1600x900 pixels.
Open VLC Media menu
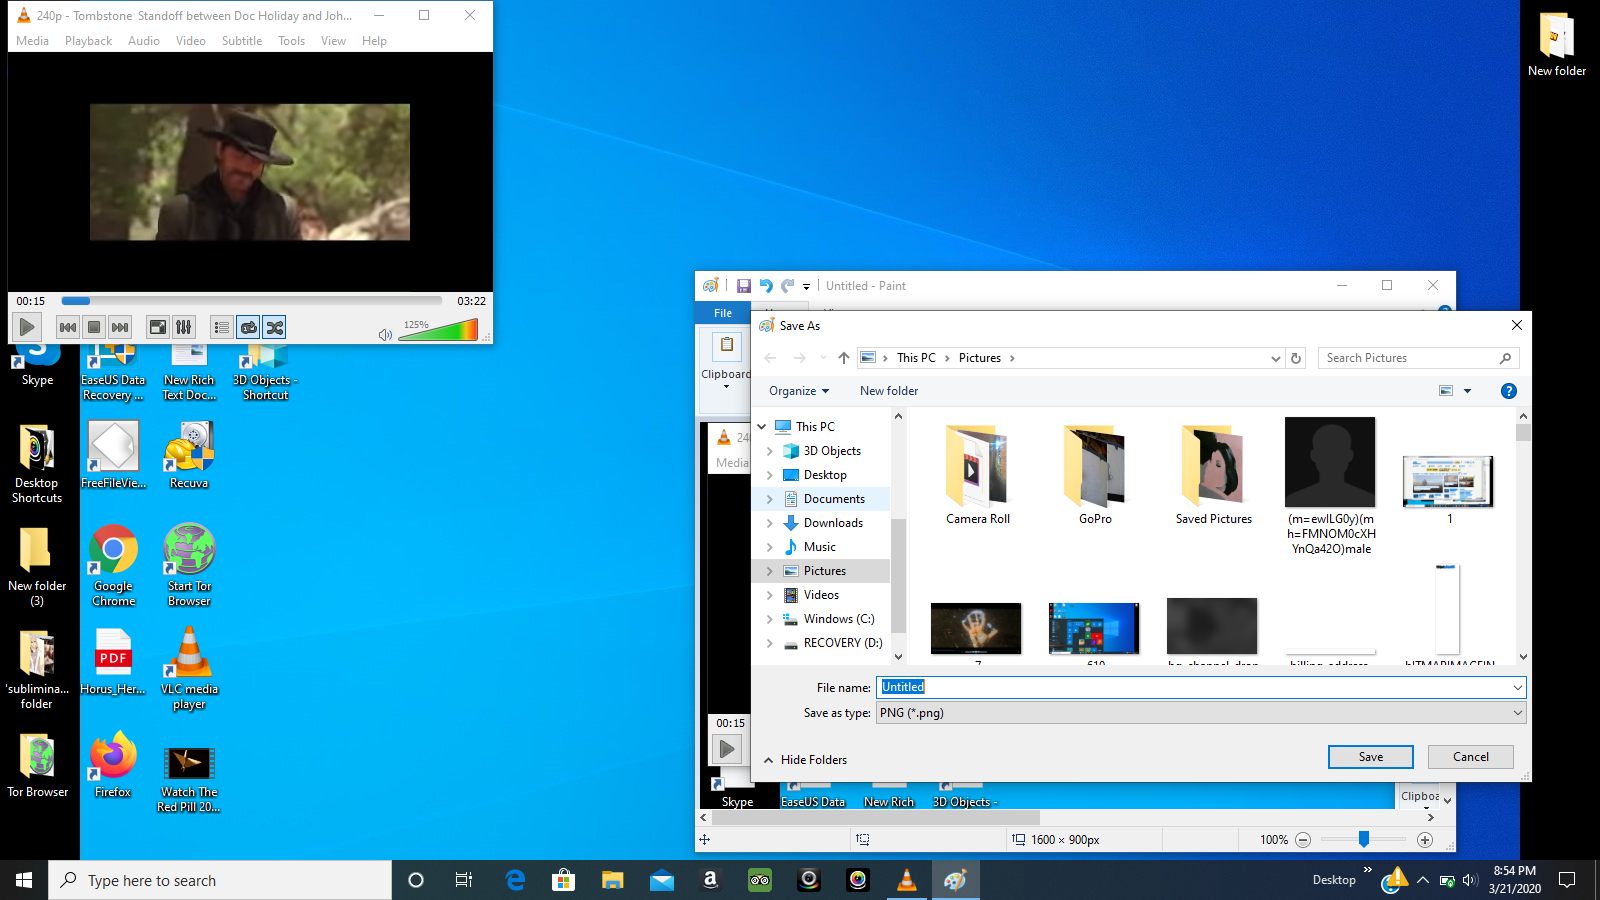pyautogui.click(x=32, y=41)
